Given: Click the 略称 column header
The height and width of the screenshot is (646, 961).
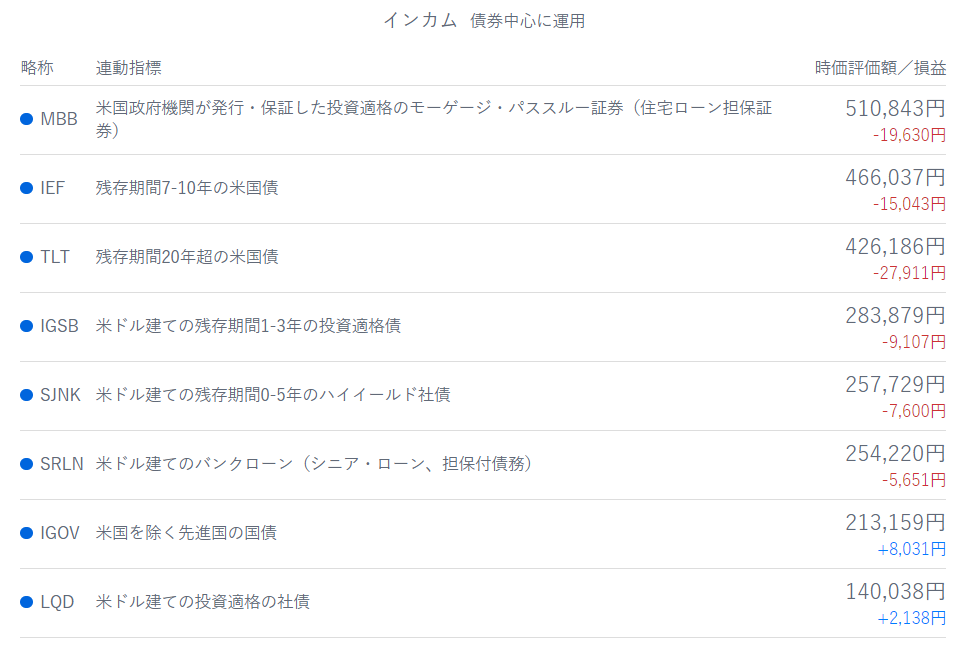Looking at the screenshot, I should pos(37,68).
